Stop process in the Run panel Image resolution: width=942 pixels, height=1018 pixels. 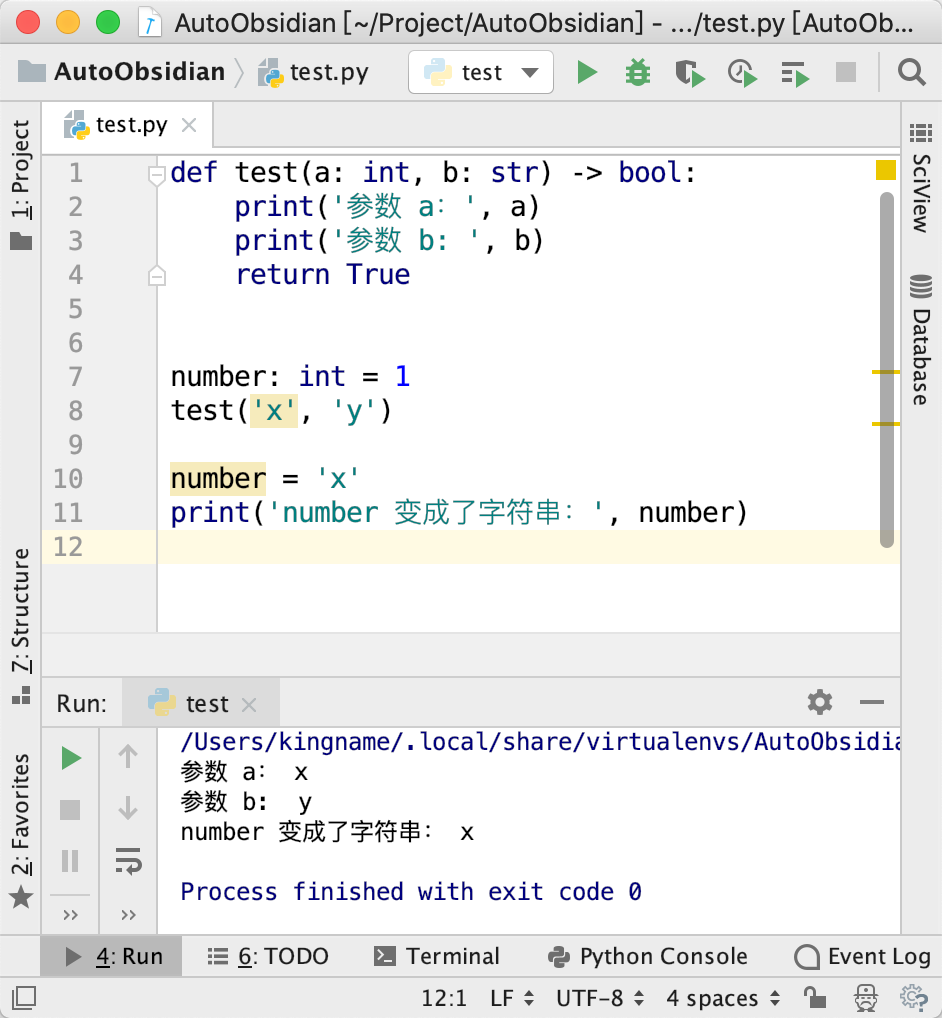pos(70,810)
